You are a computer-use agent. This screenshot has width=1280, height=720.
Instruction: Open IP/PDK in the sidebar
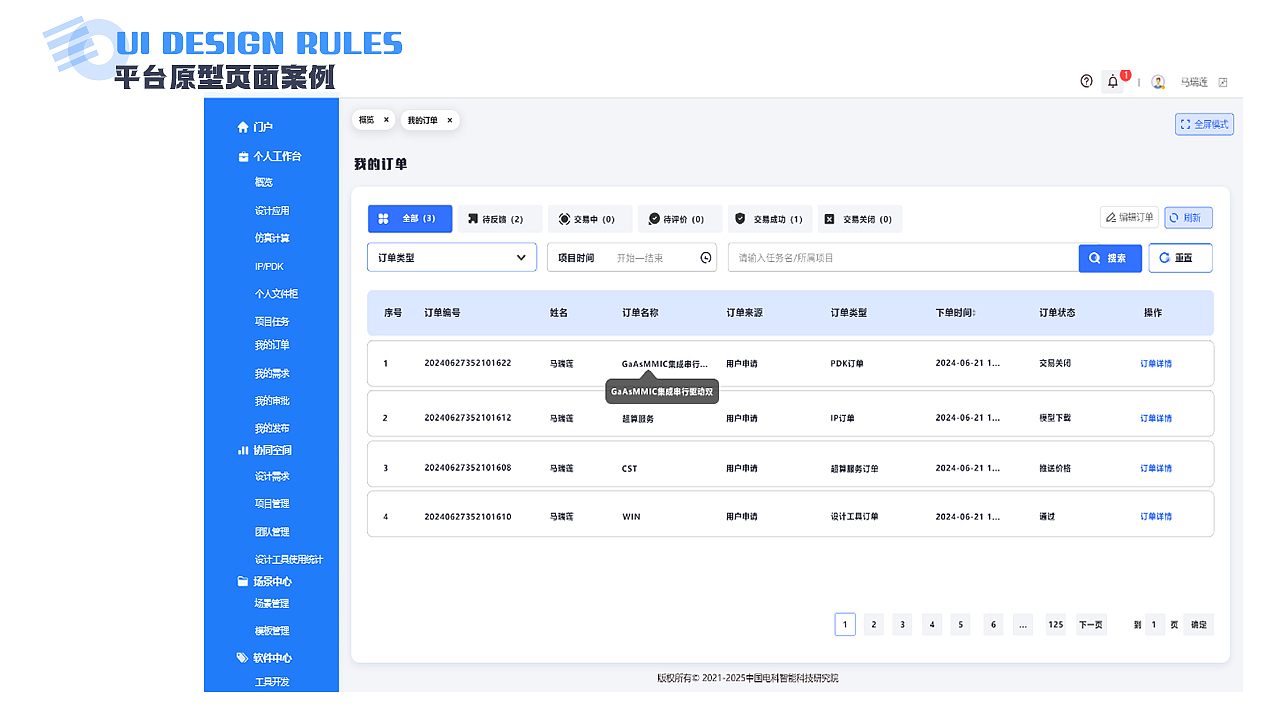point(270,267)
